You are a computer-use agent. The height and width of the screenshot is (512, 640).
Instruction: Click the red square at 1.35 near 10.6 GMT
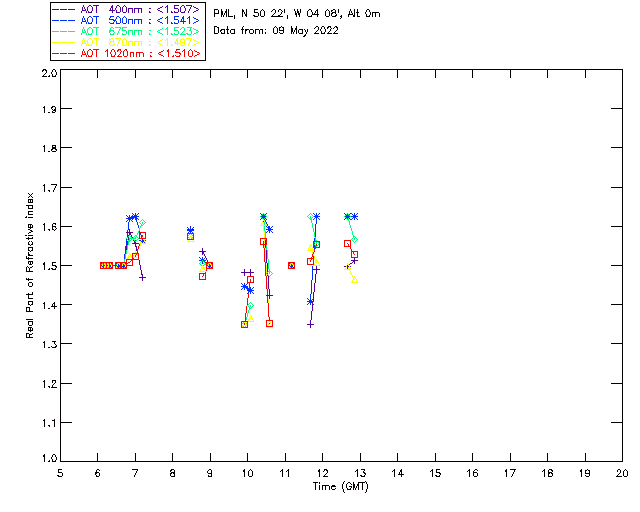click(269, 323)
